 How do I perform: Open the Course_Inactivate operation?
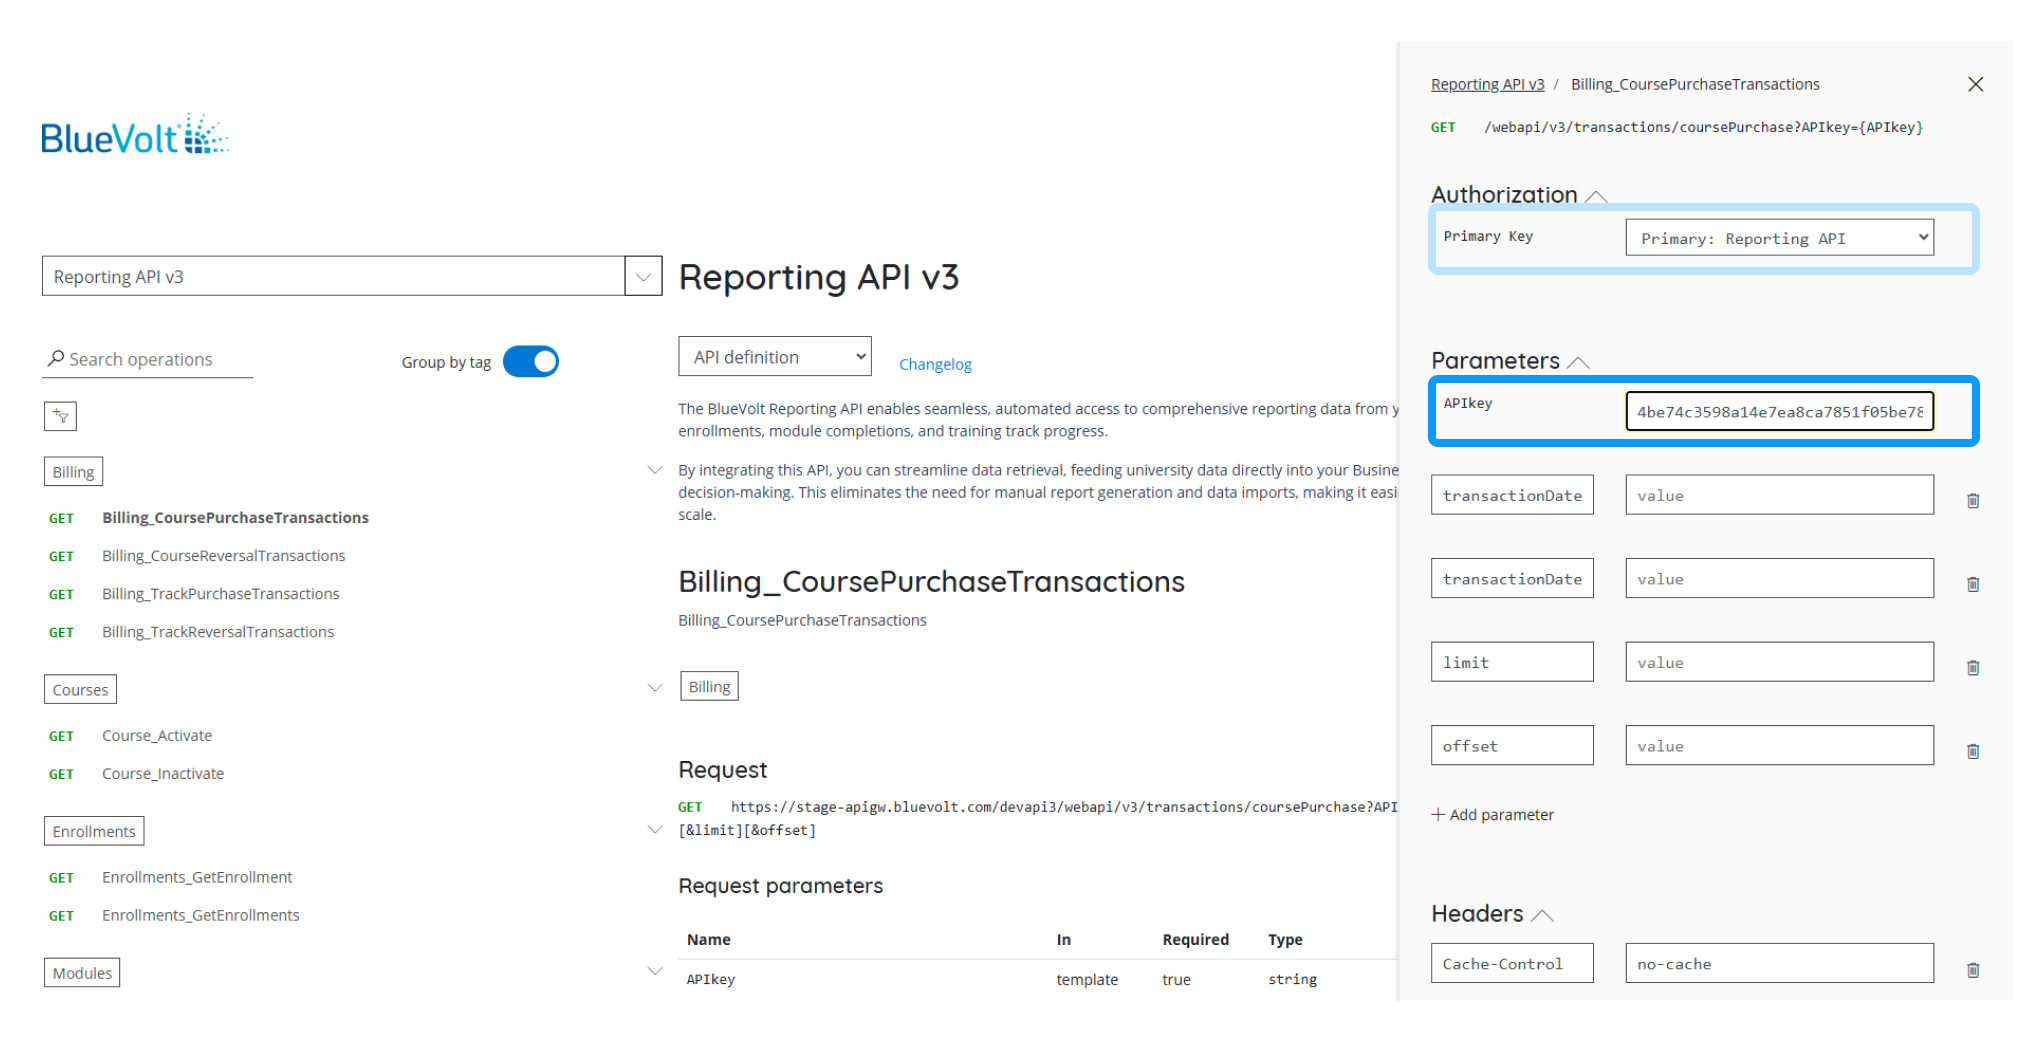(x=163, y=774)
